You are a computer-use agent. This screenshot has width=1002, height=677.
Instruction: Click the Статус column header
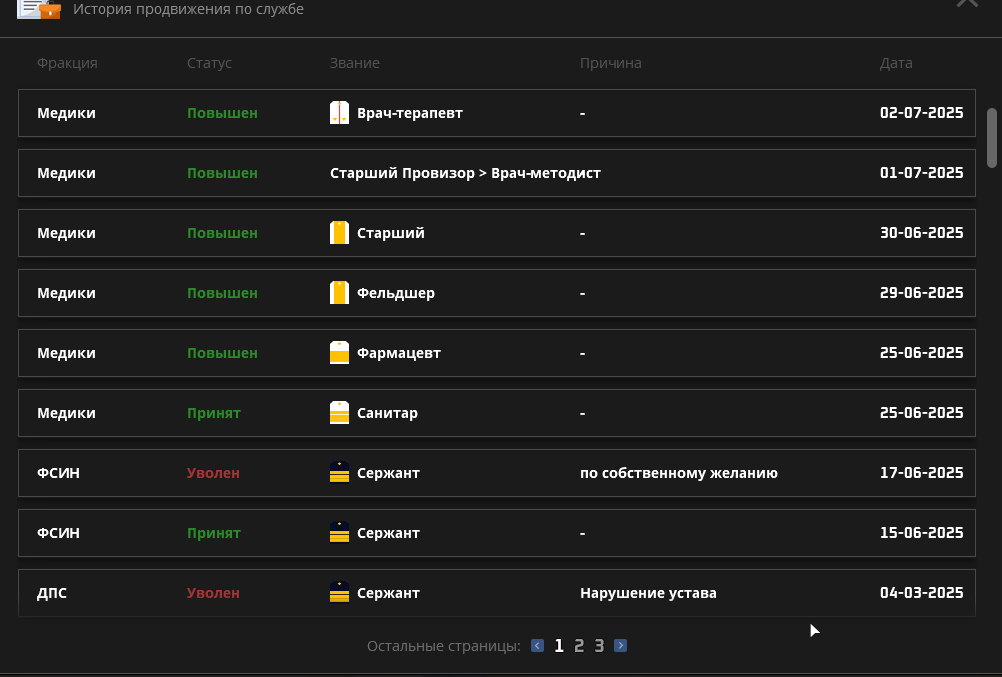coord(209,63)
